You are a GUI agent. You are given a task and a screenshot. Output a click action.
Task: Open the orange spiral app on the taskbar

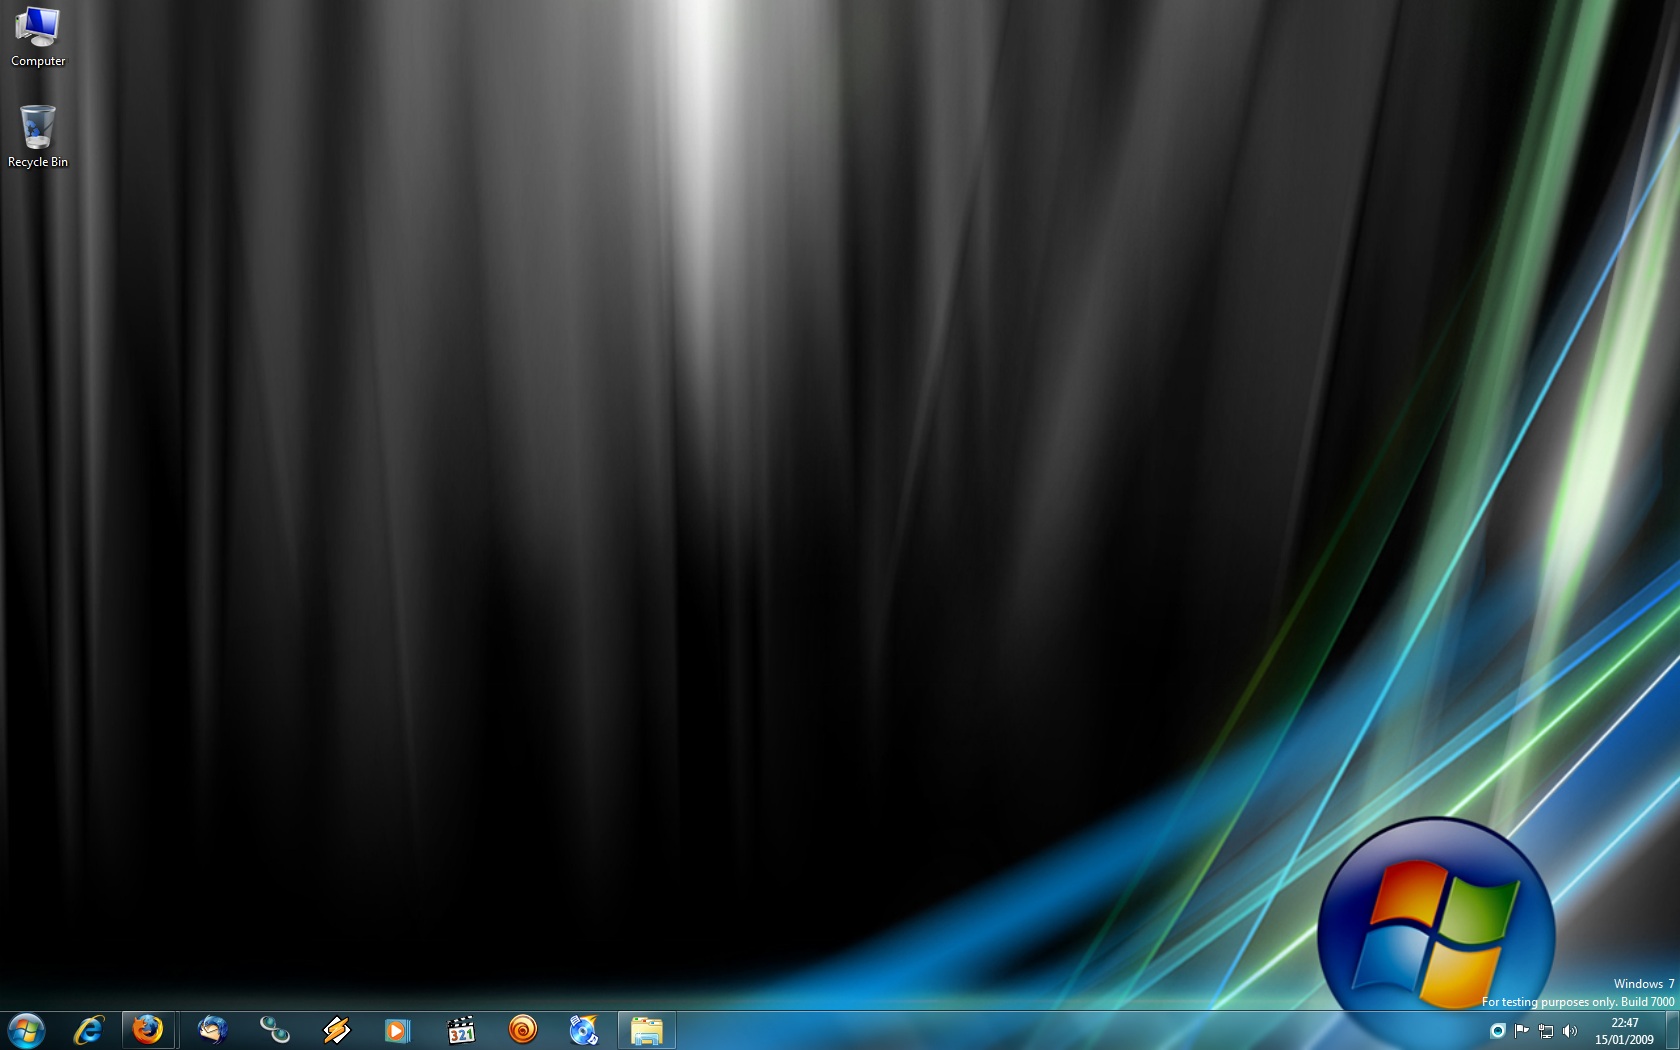coord(522,1030)
